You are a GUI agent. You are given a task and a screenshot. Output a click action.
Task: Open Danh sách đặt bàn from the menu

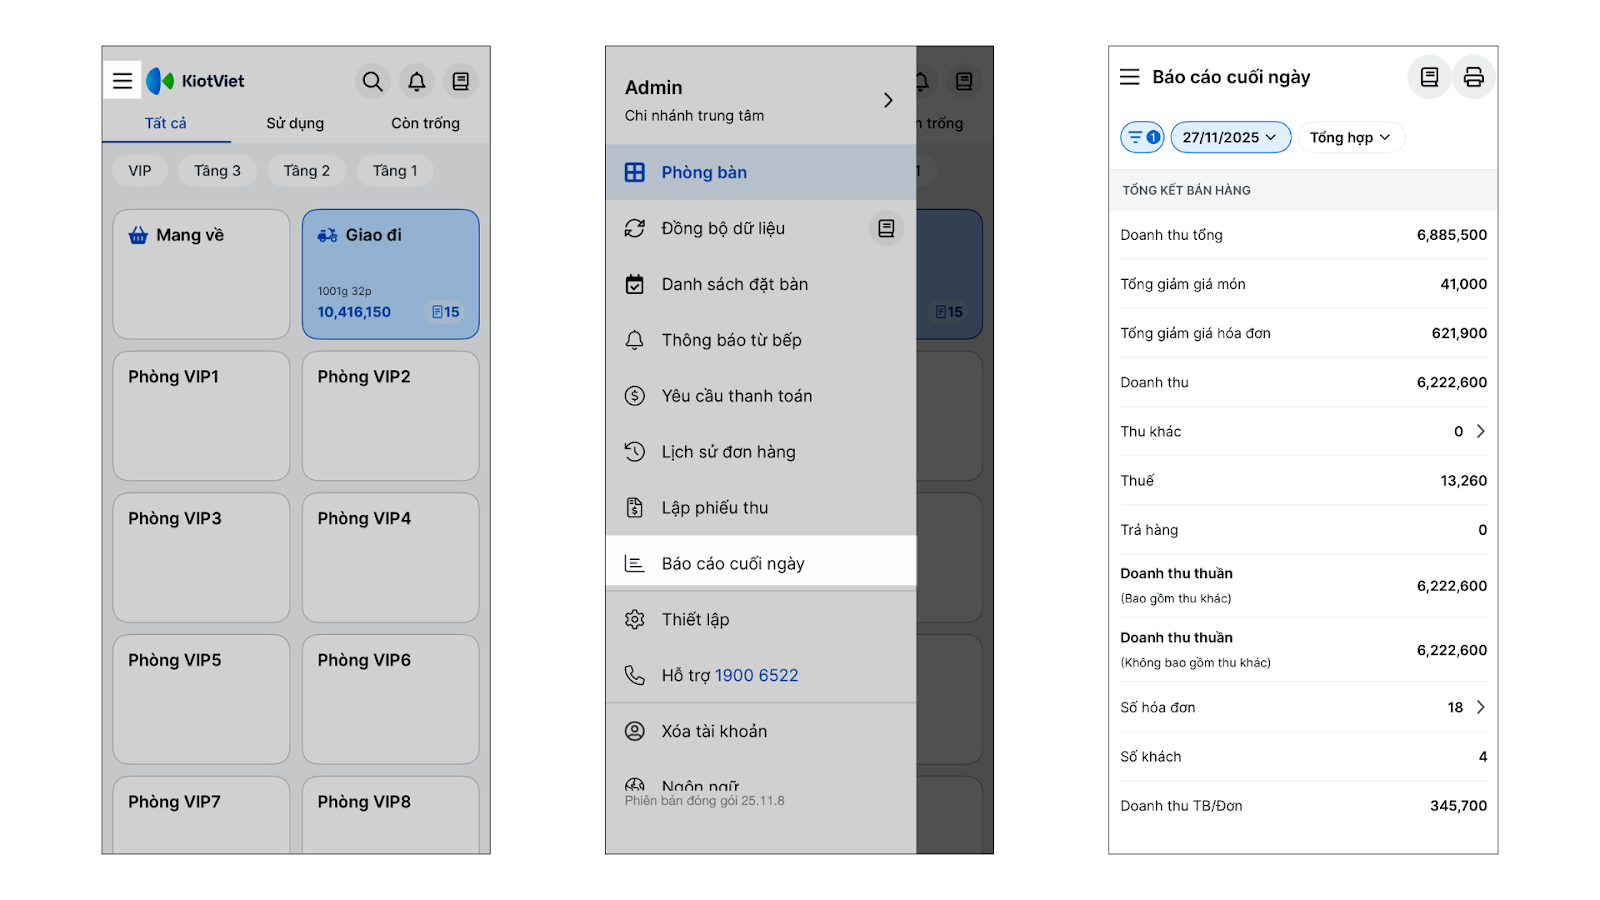coord(761,285)
